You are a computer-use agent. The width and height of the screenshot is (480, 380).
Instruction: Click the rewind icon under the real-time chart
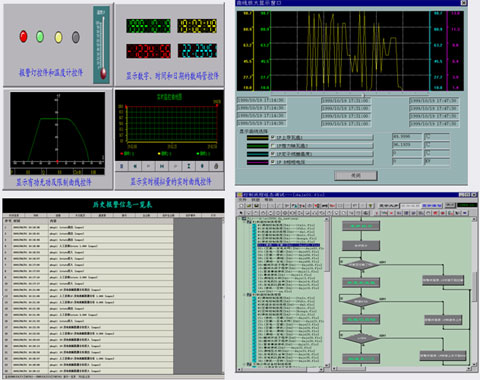(x=135, y=166)
